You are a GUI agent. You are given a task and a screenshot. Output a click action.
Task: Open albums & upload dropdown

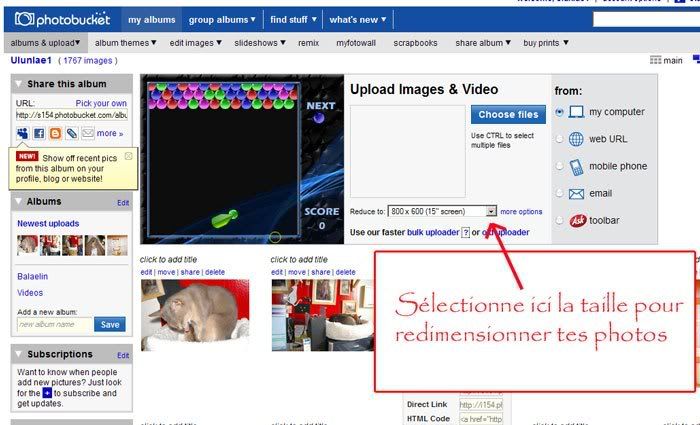[46, 43]
